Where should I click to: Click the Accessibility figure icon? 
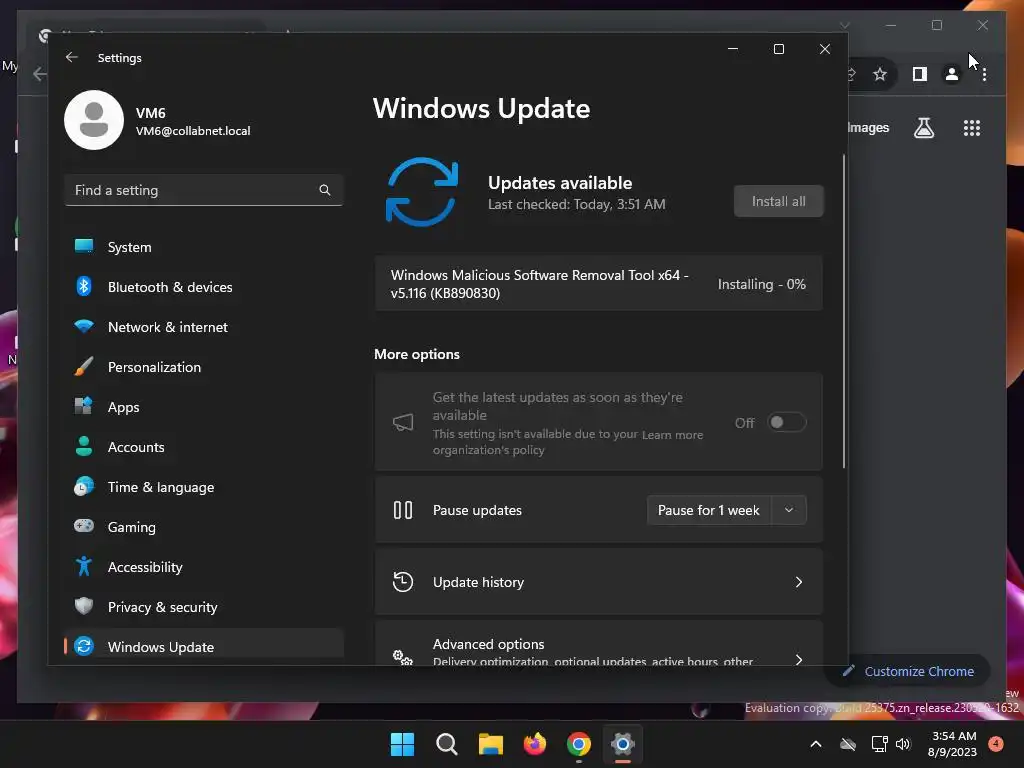84,566
